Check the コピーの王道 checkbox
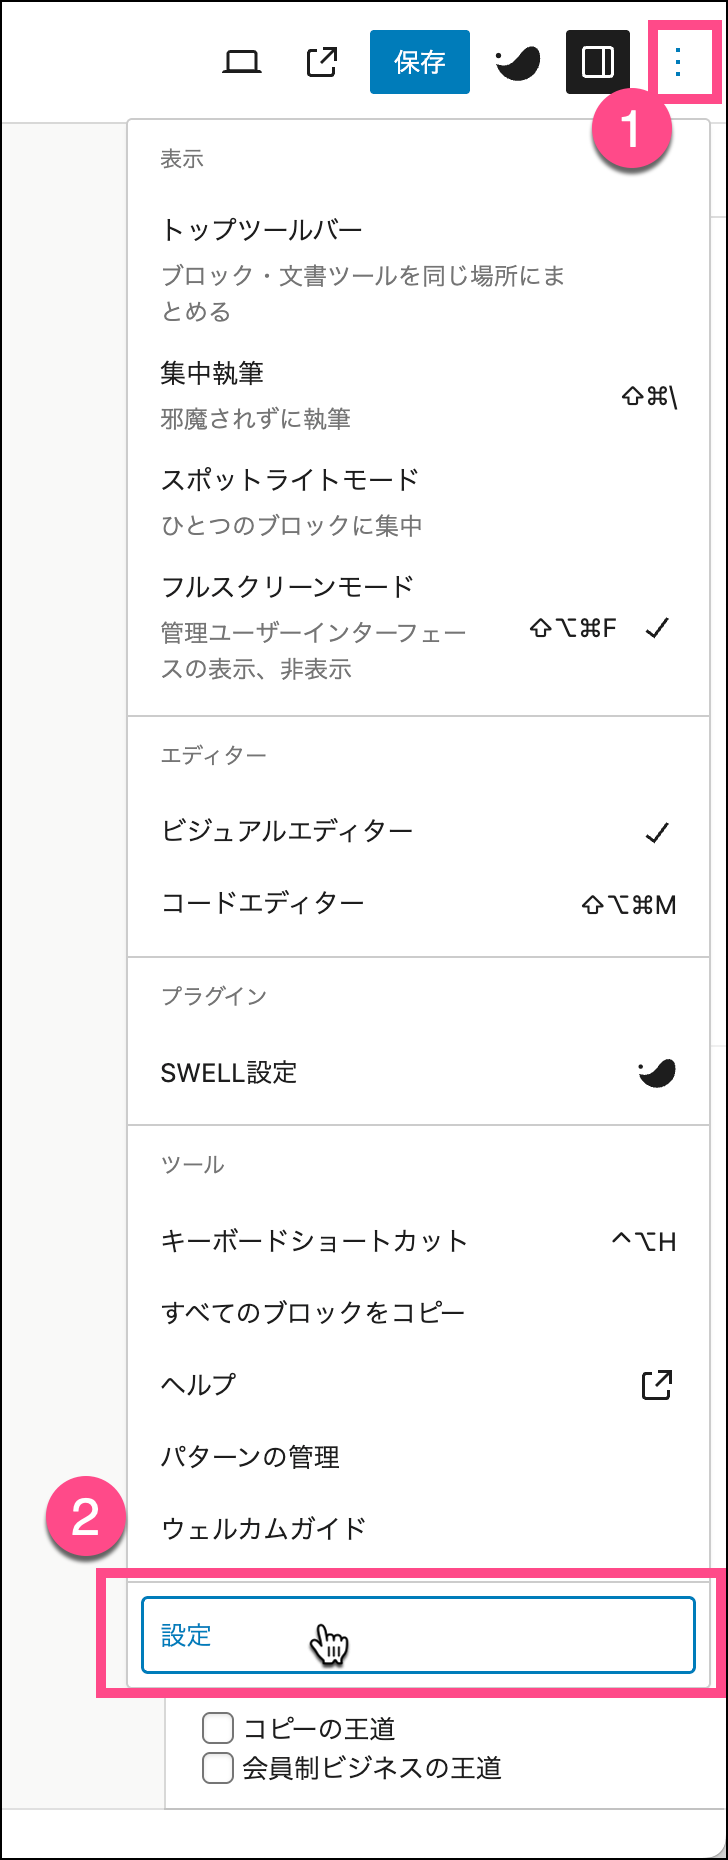 (218, 1728)
